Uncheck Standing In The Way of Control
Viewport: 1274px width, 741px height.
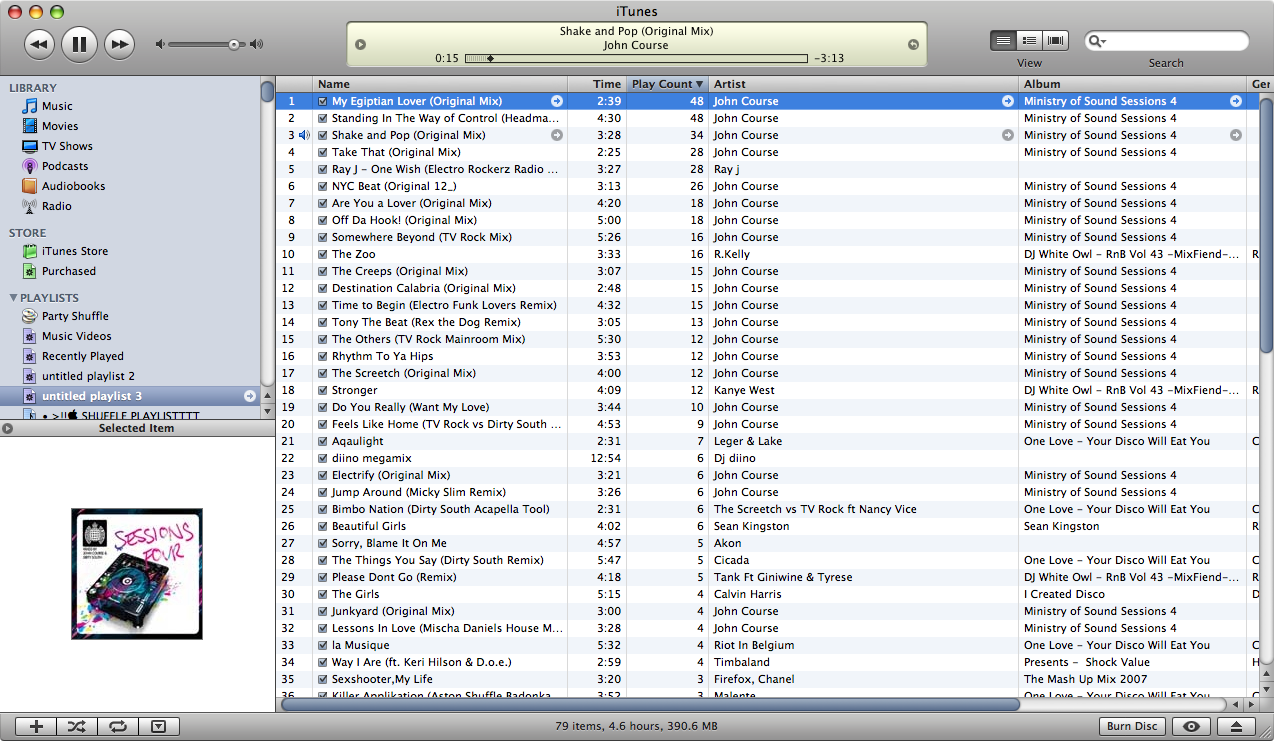point(323,118)
